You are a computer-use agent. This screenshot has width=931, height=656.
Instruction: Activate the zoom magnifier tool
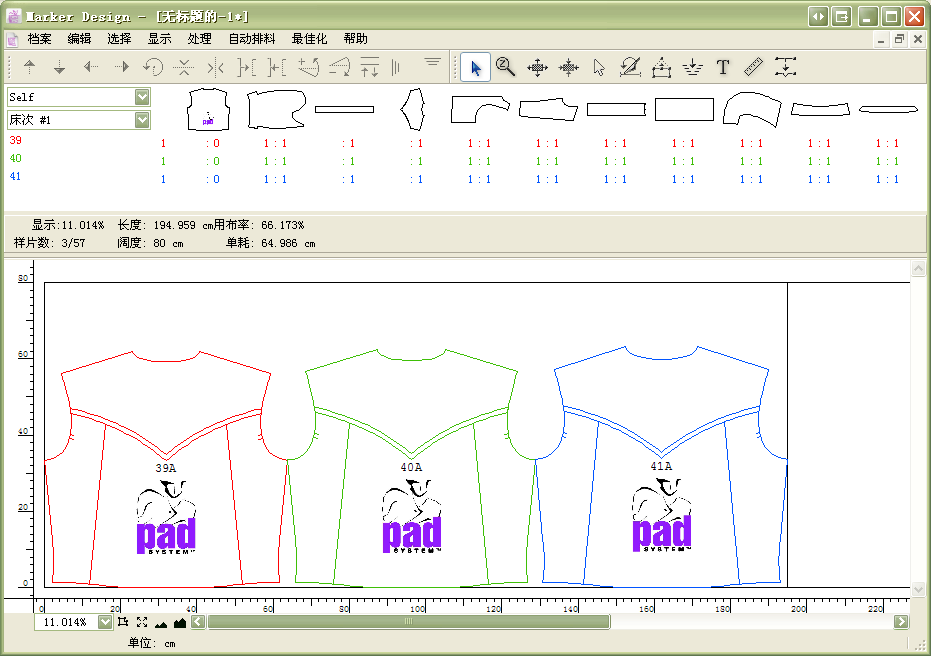(506, 67)
